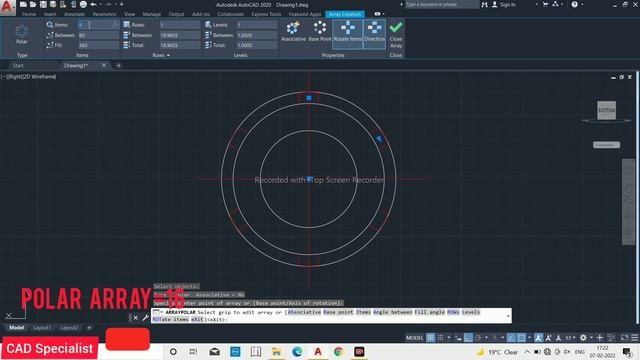Expand Quick Access Toolbar customize dropdown
Screen dimensions: 640x360
point(122,4)
